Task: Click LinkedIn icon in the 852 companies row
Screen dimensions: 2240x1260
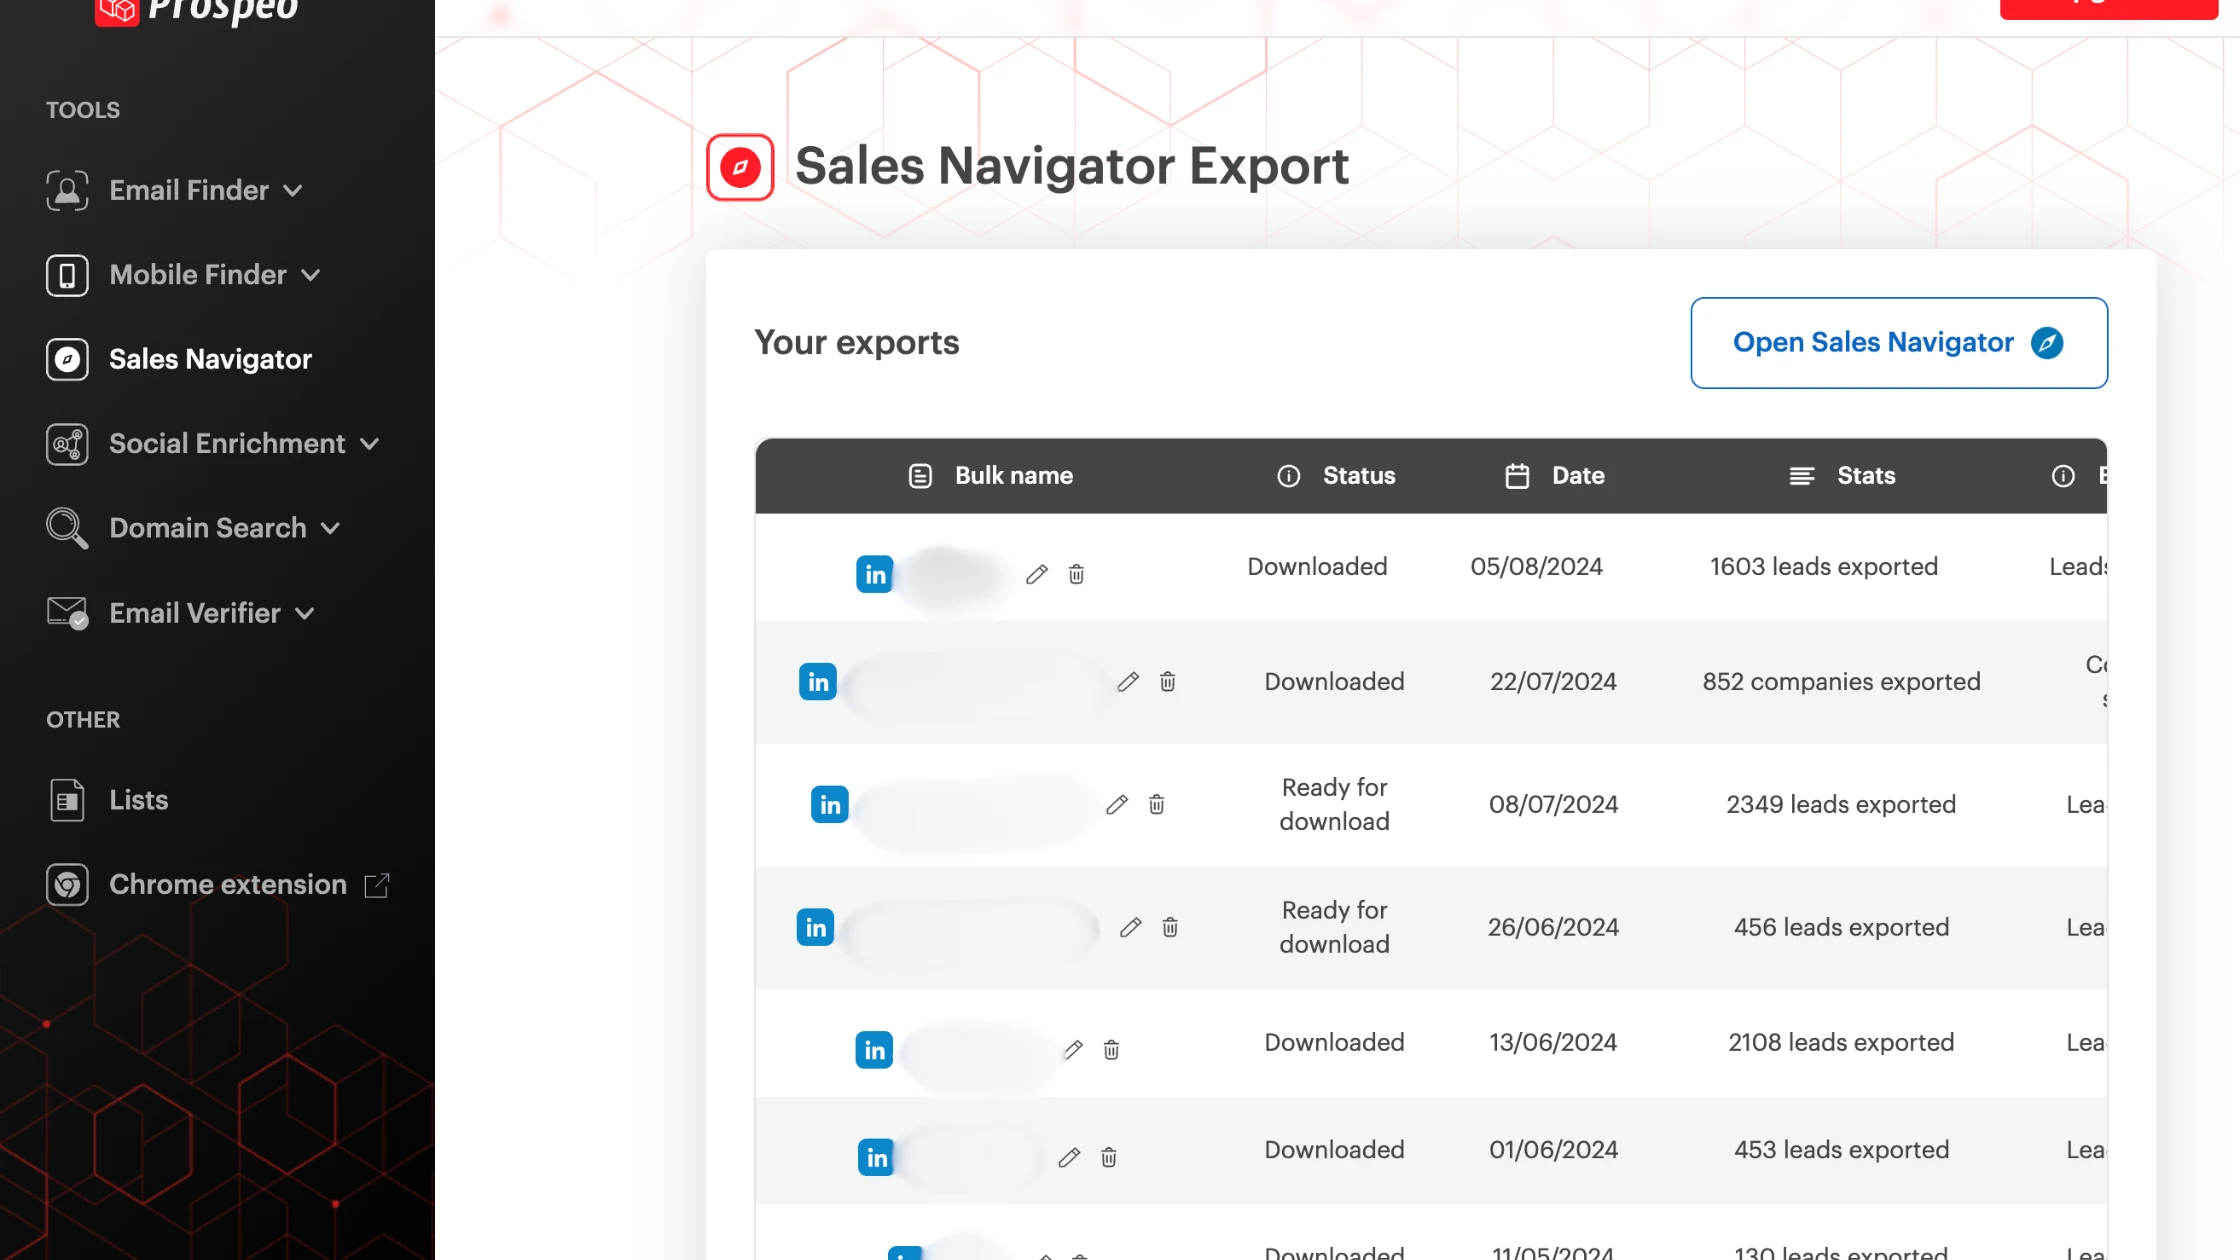Action: [x=818, y=682]
